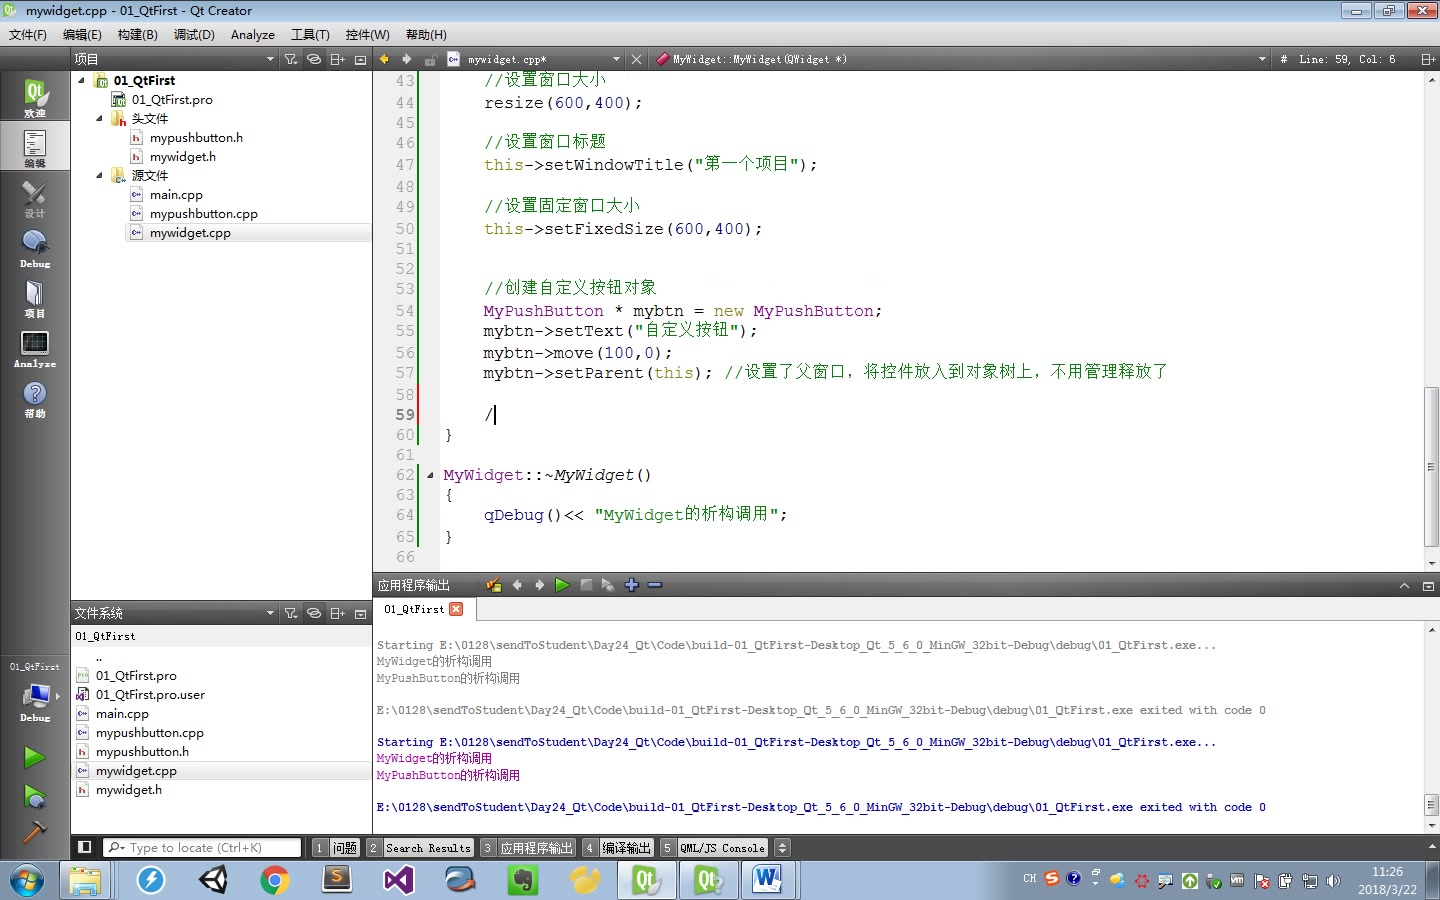Launch Google Chrome from the taskbar
This screenshot has width=1440, height=900.
275,880
